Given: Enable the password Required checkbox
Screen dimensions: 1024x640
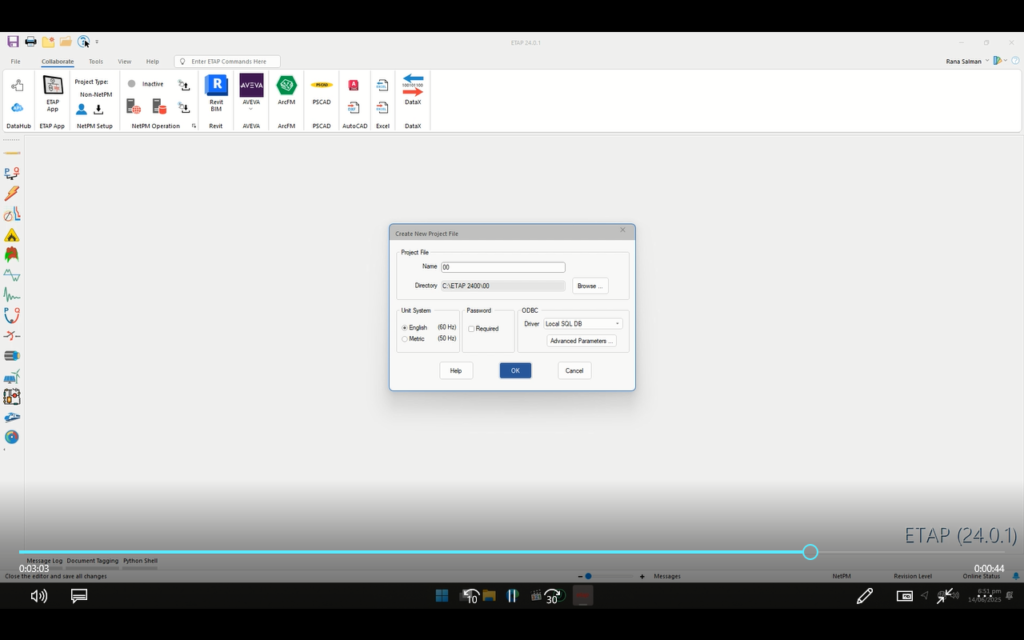Looking at the screenshot, I should click(x=472, y=329).
